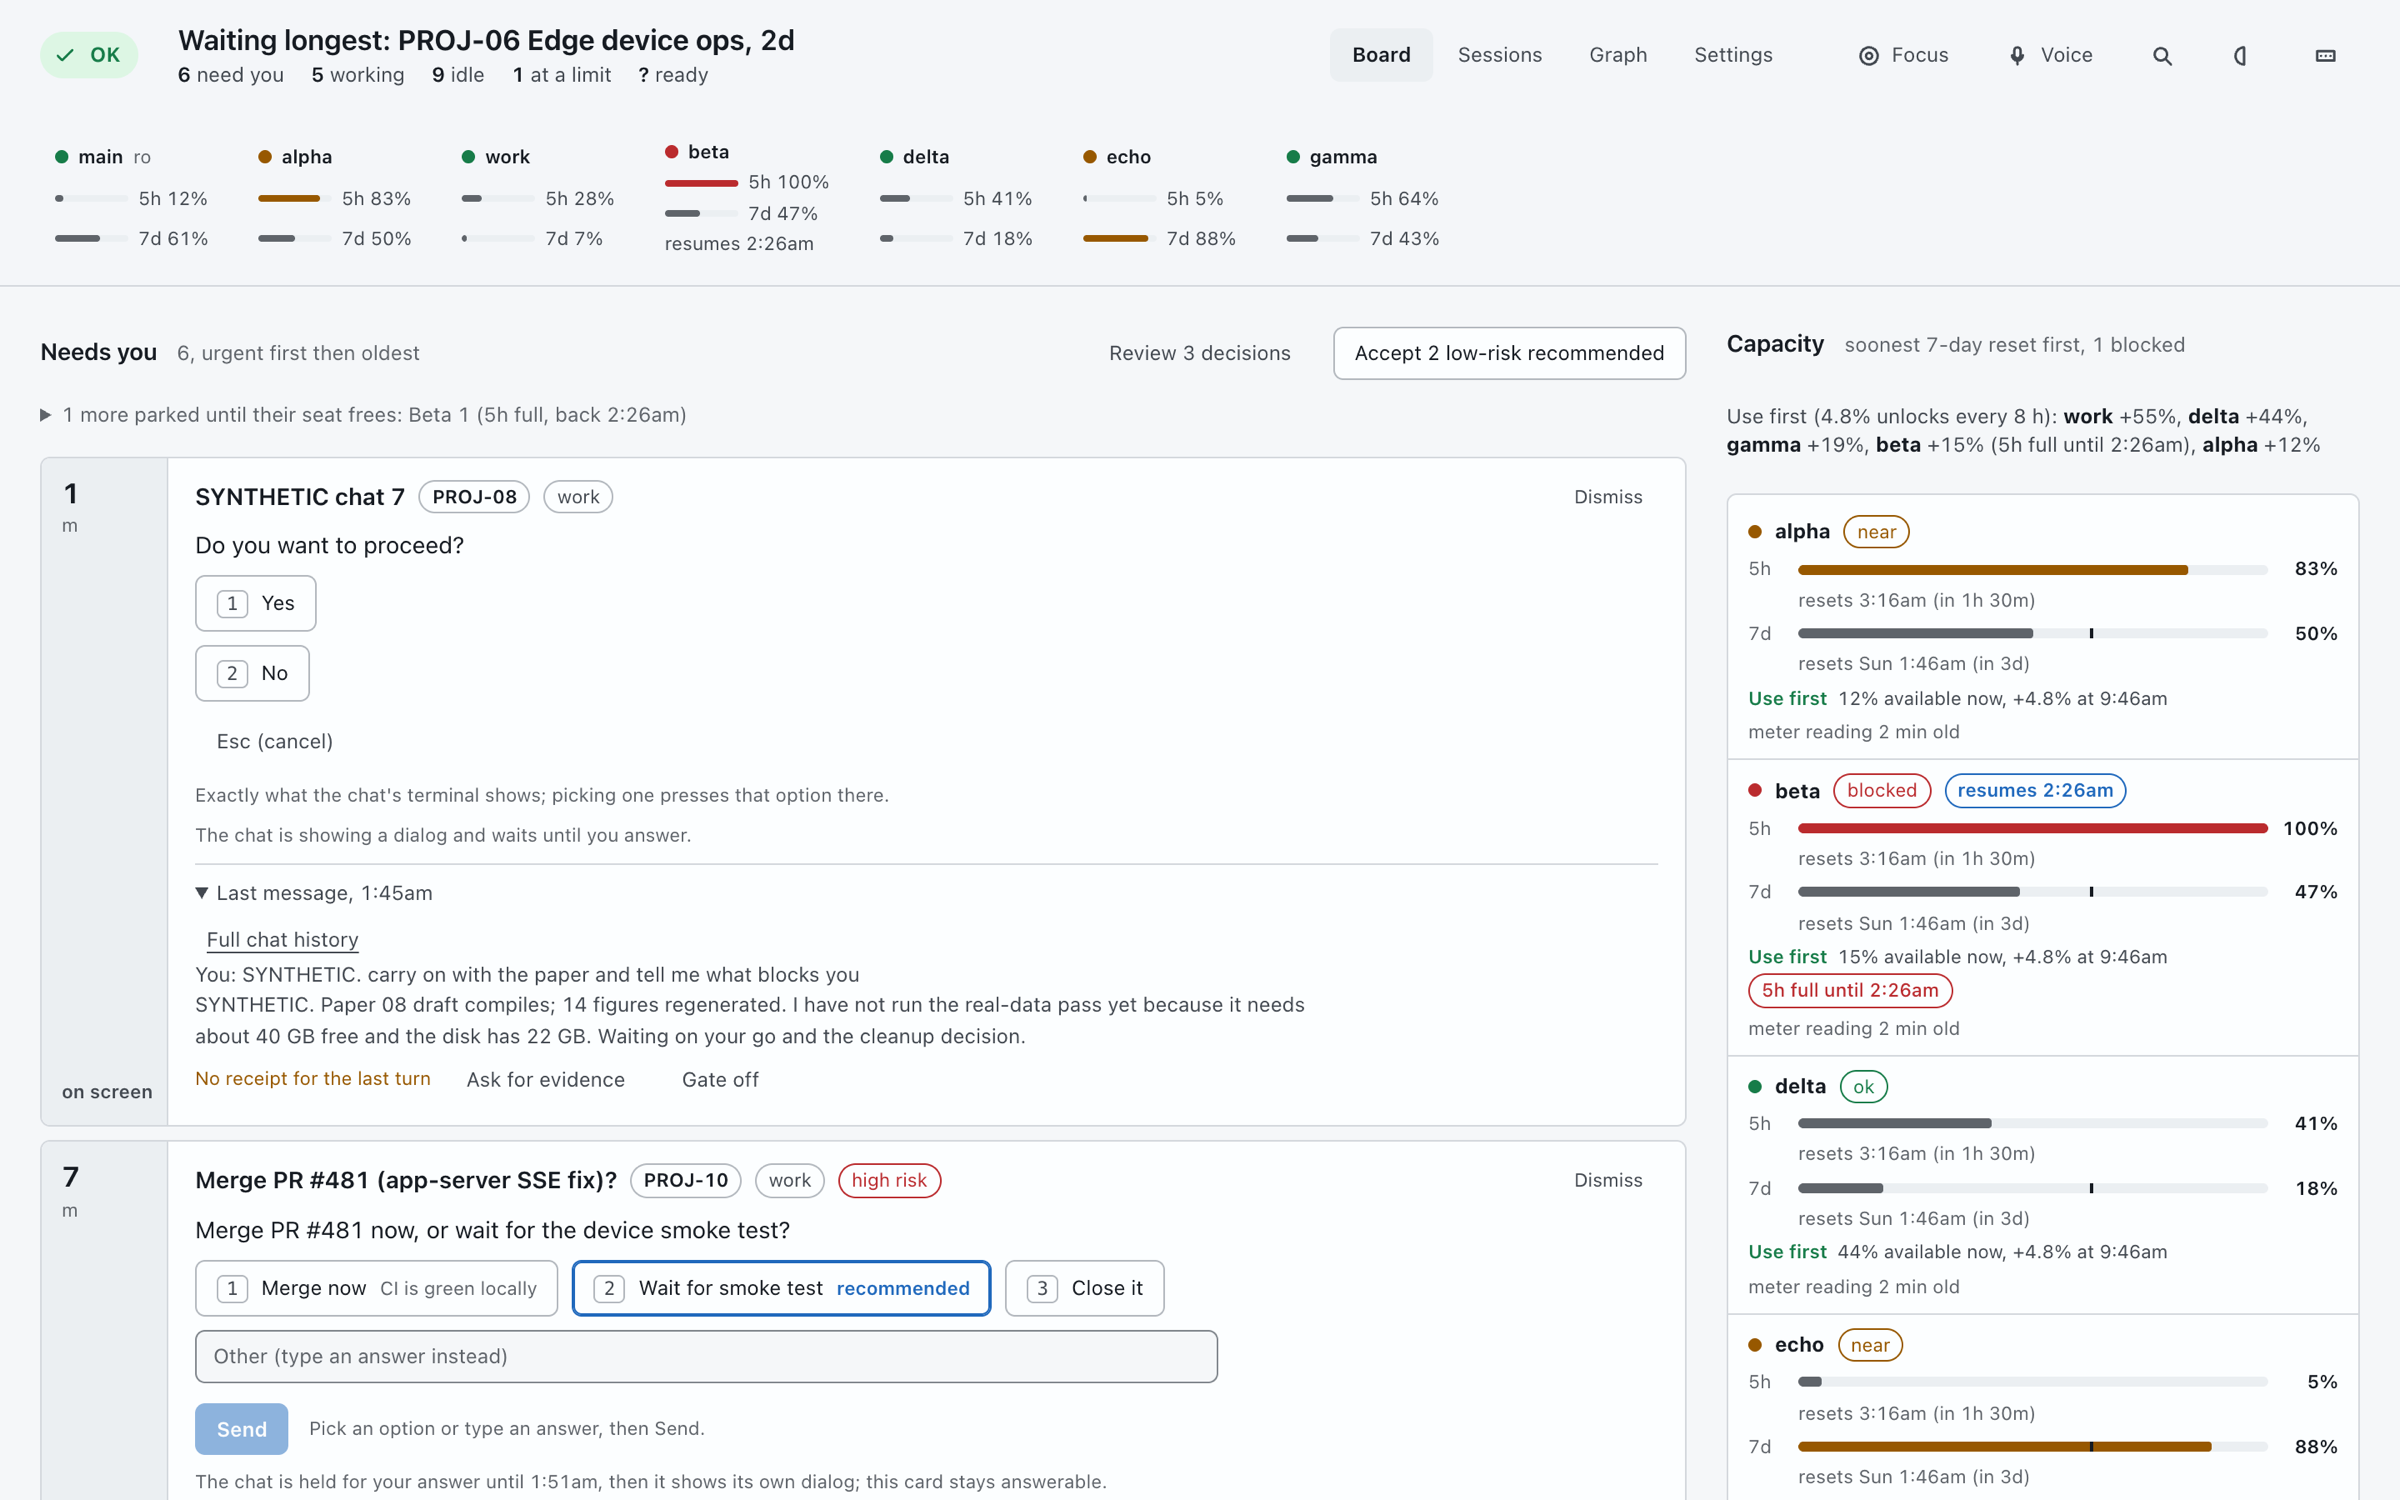Select Esc (cancel) option
Viewport: 2400px width, 1500px height.
click(x=274, y=741)
